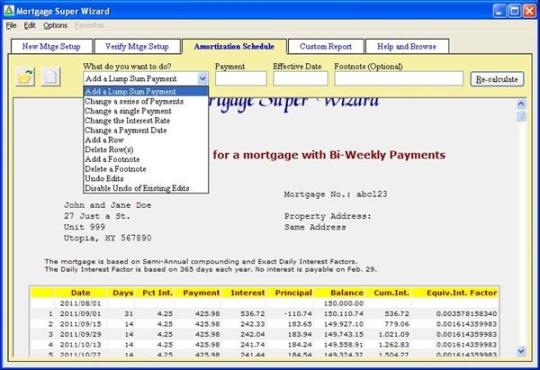
Task: Click the days value '31'
Action: coord(129,314)
